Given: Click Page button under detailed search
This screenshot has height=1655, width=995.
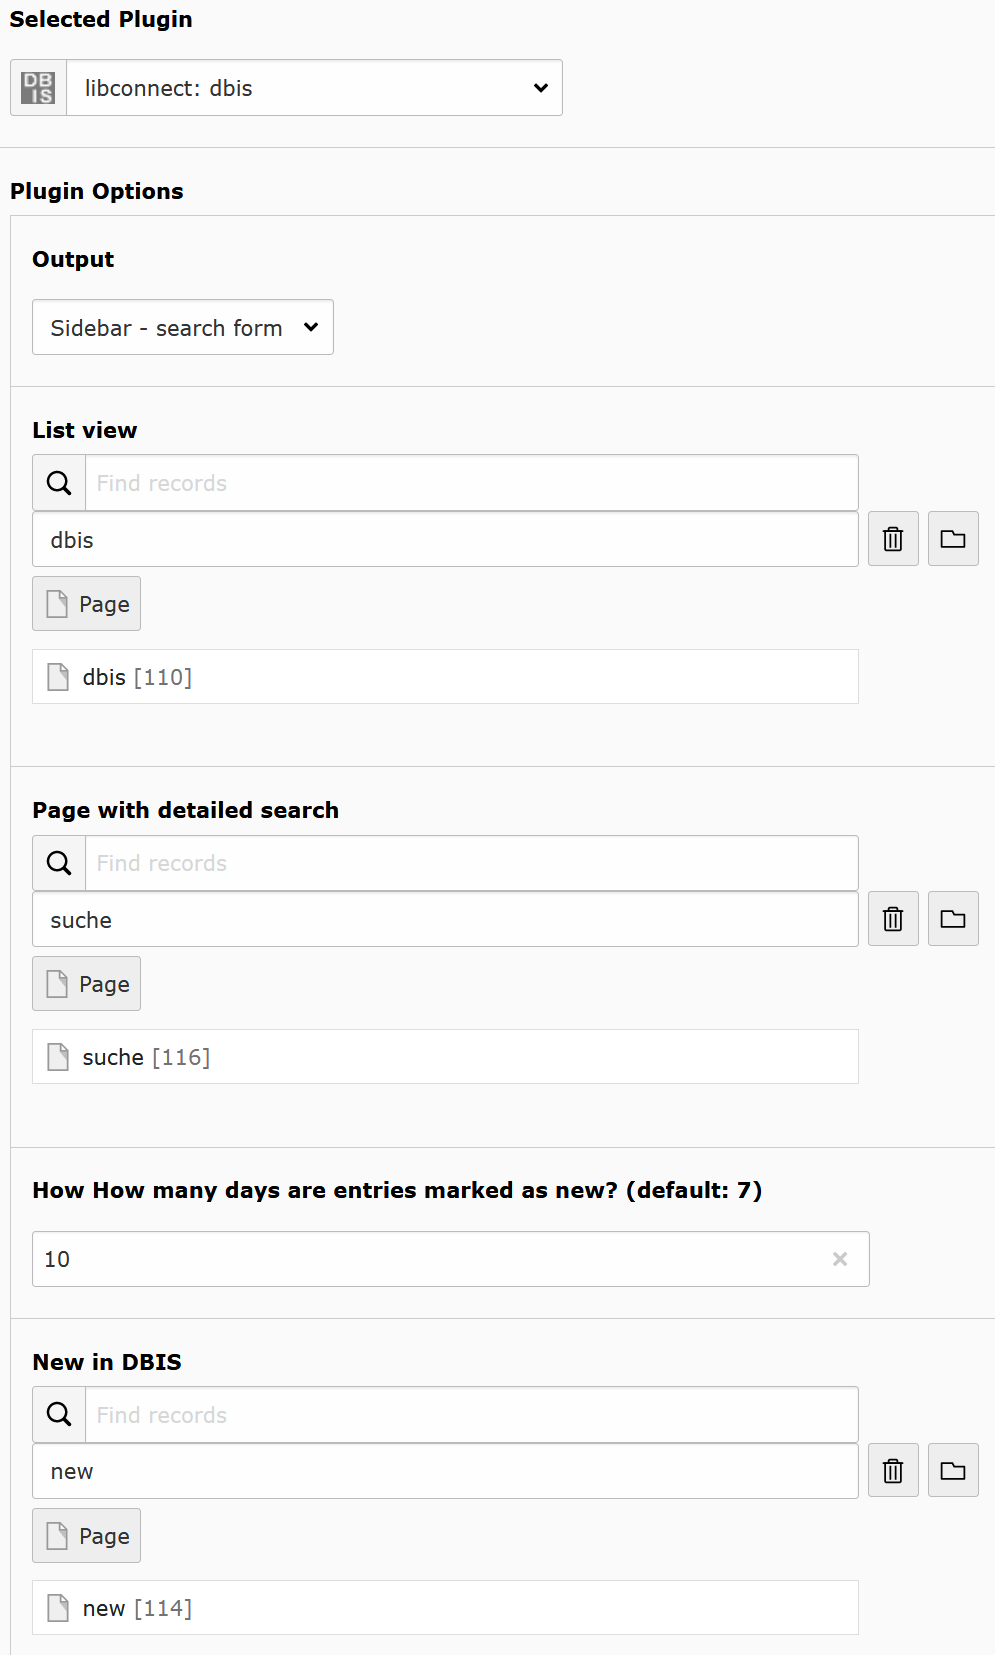Looking at the screenshot, I should 87,984.
